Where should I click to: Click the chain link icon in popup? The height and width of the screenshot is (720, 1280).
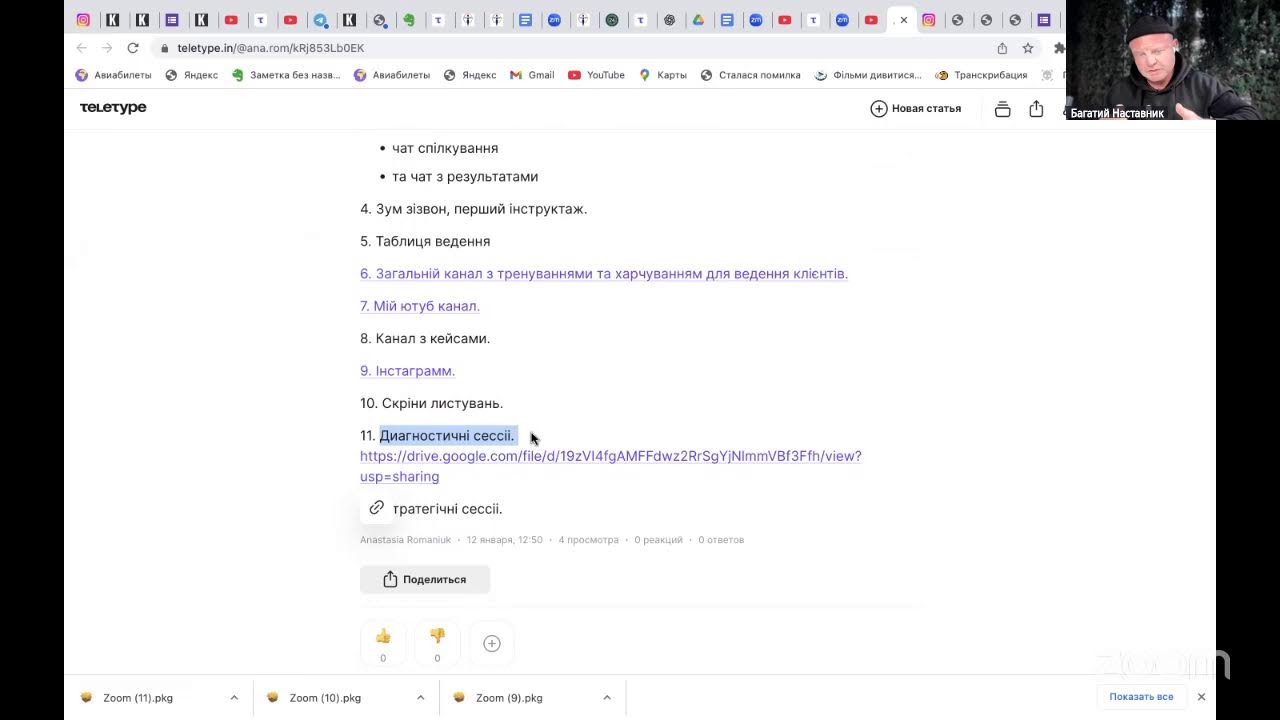coord(377,508)
